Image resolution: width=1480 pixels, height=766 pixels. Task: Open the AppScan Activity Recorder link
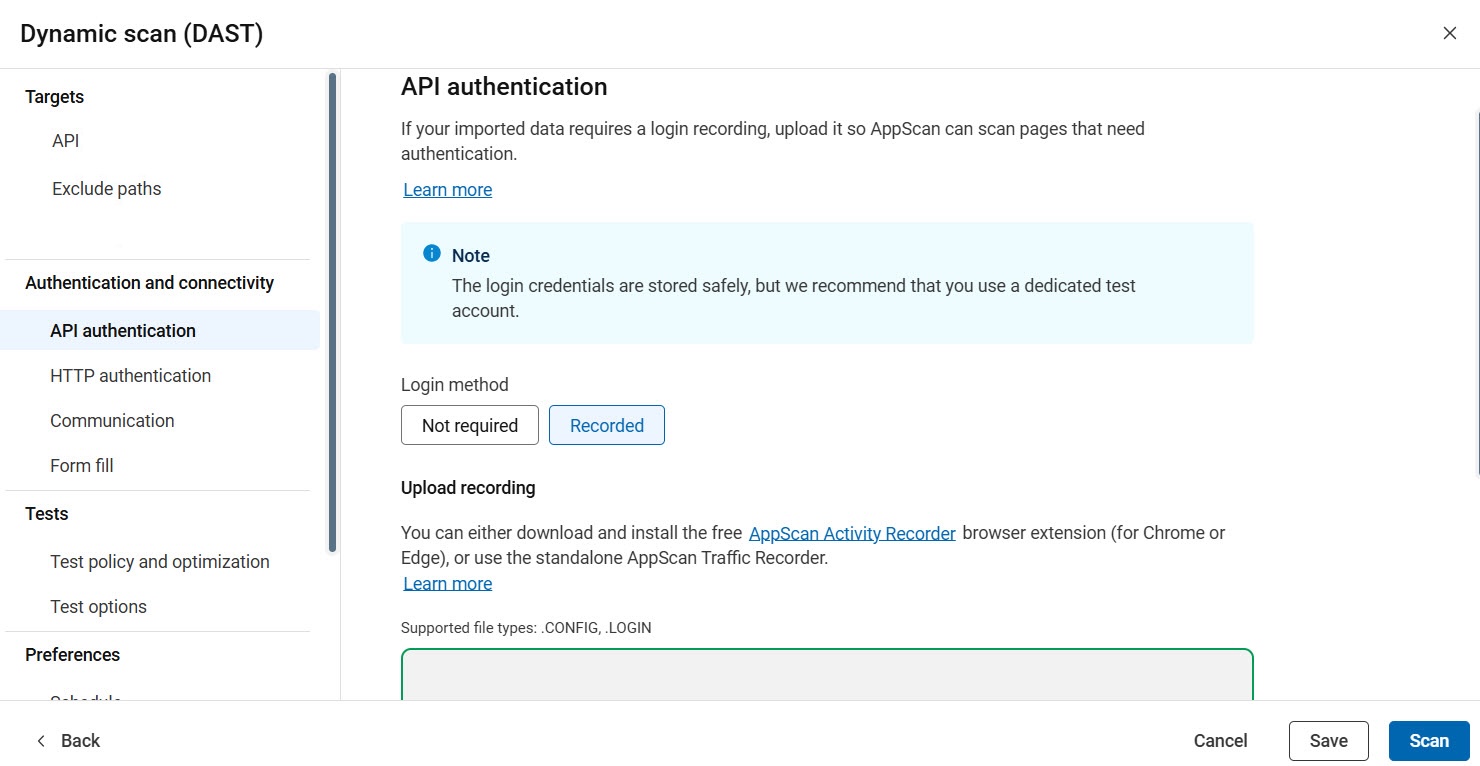[x=851, y=532]
